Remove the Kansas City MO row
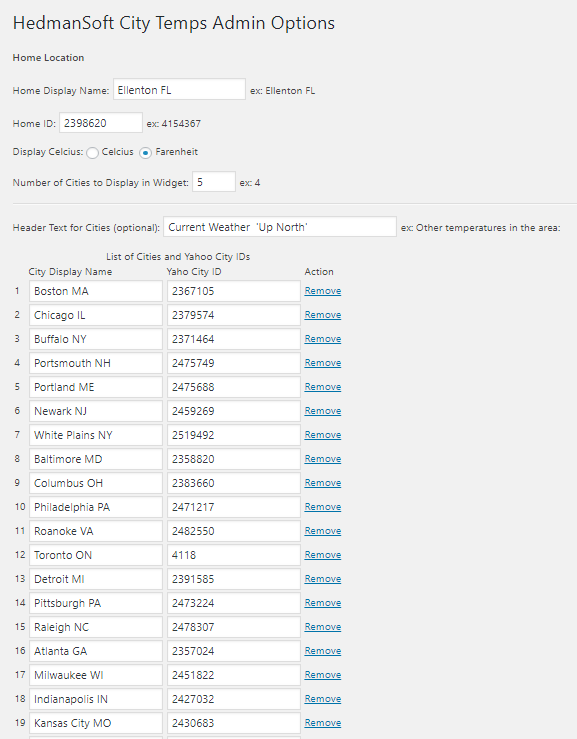The image size is (577, 739). tap(323, 723)
